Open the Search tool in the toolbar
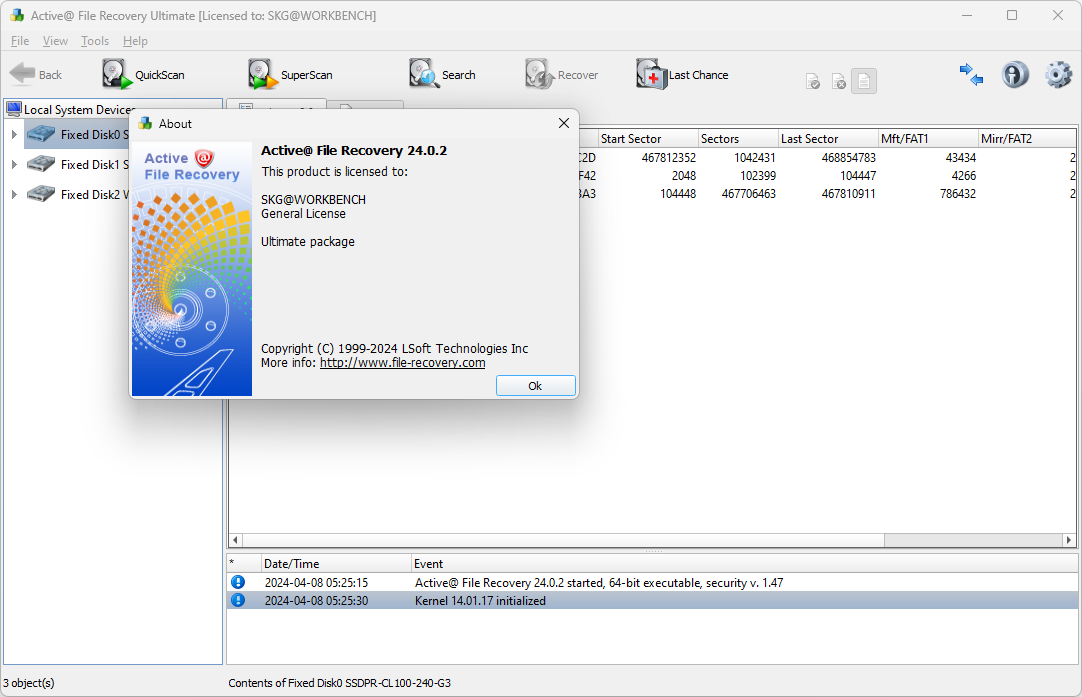This screenshot has height=697, width=1082. [x=442, y=74]
